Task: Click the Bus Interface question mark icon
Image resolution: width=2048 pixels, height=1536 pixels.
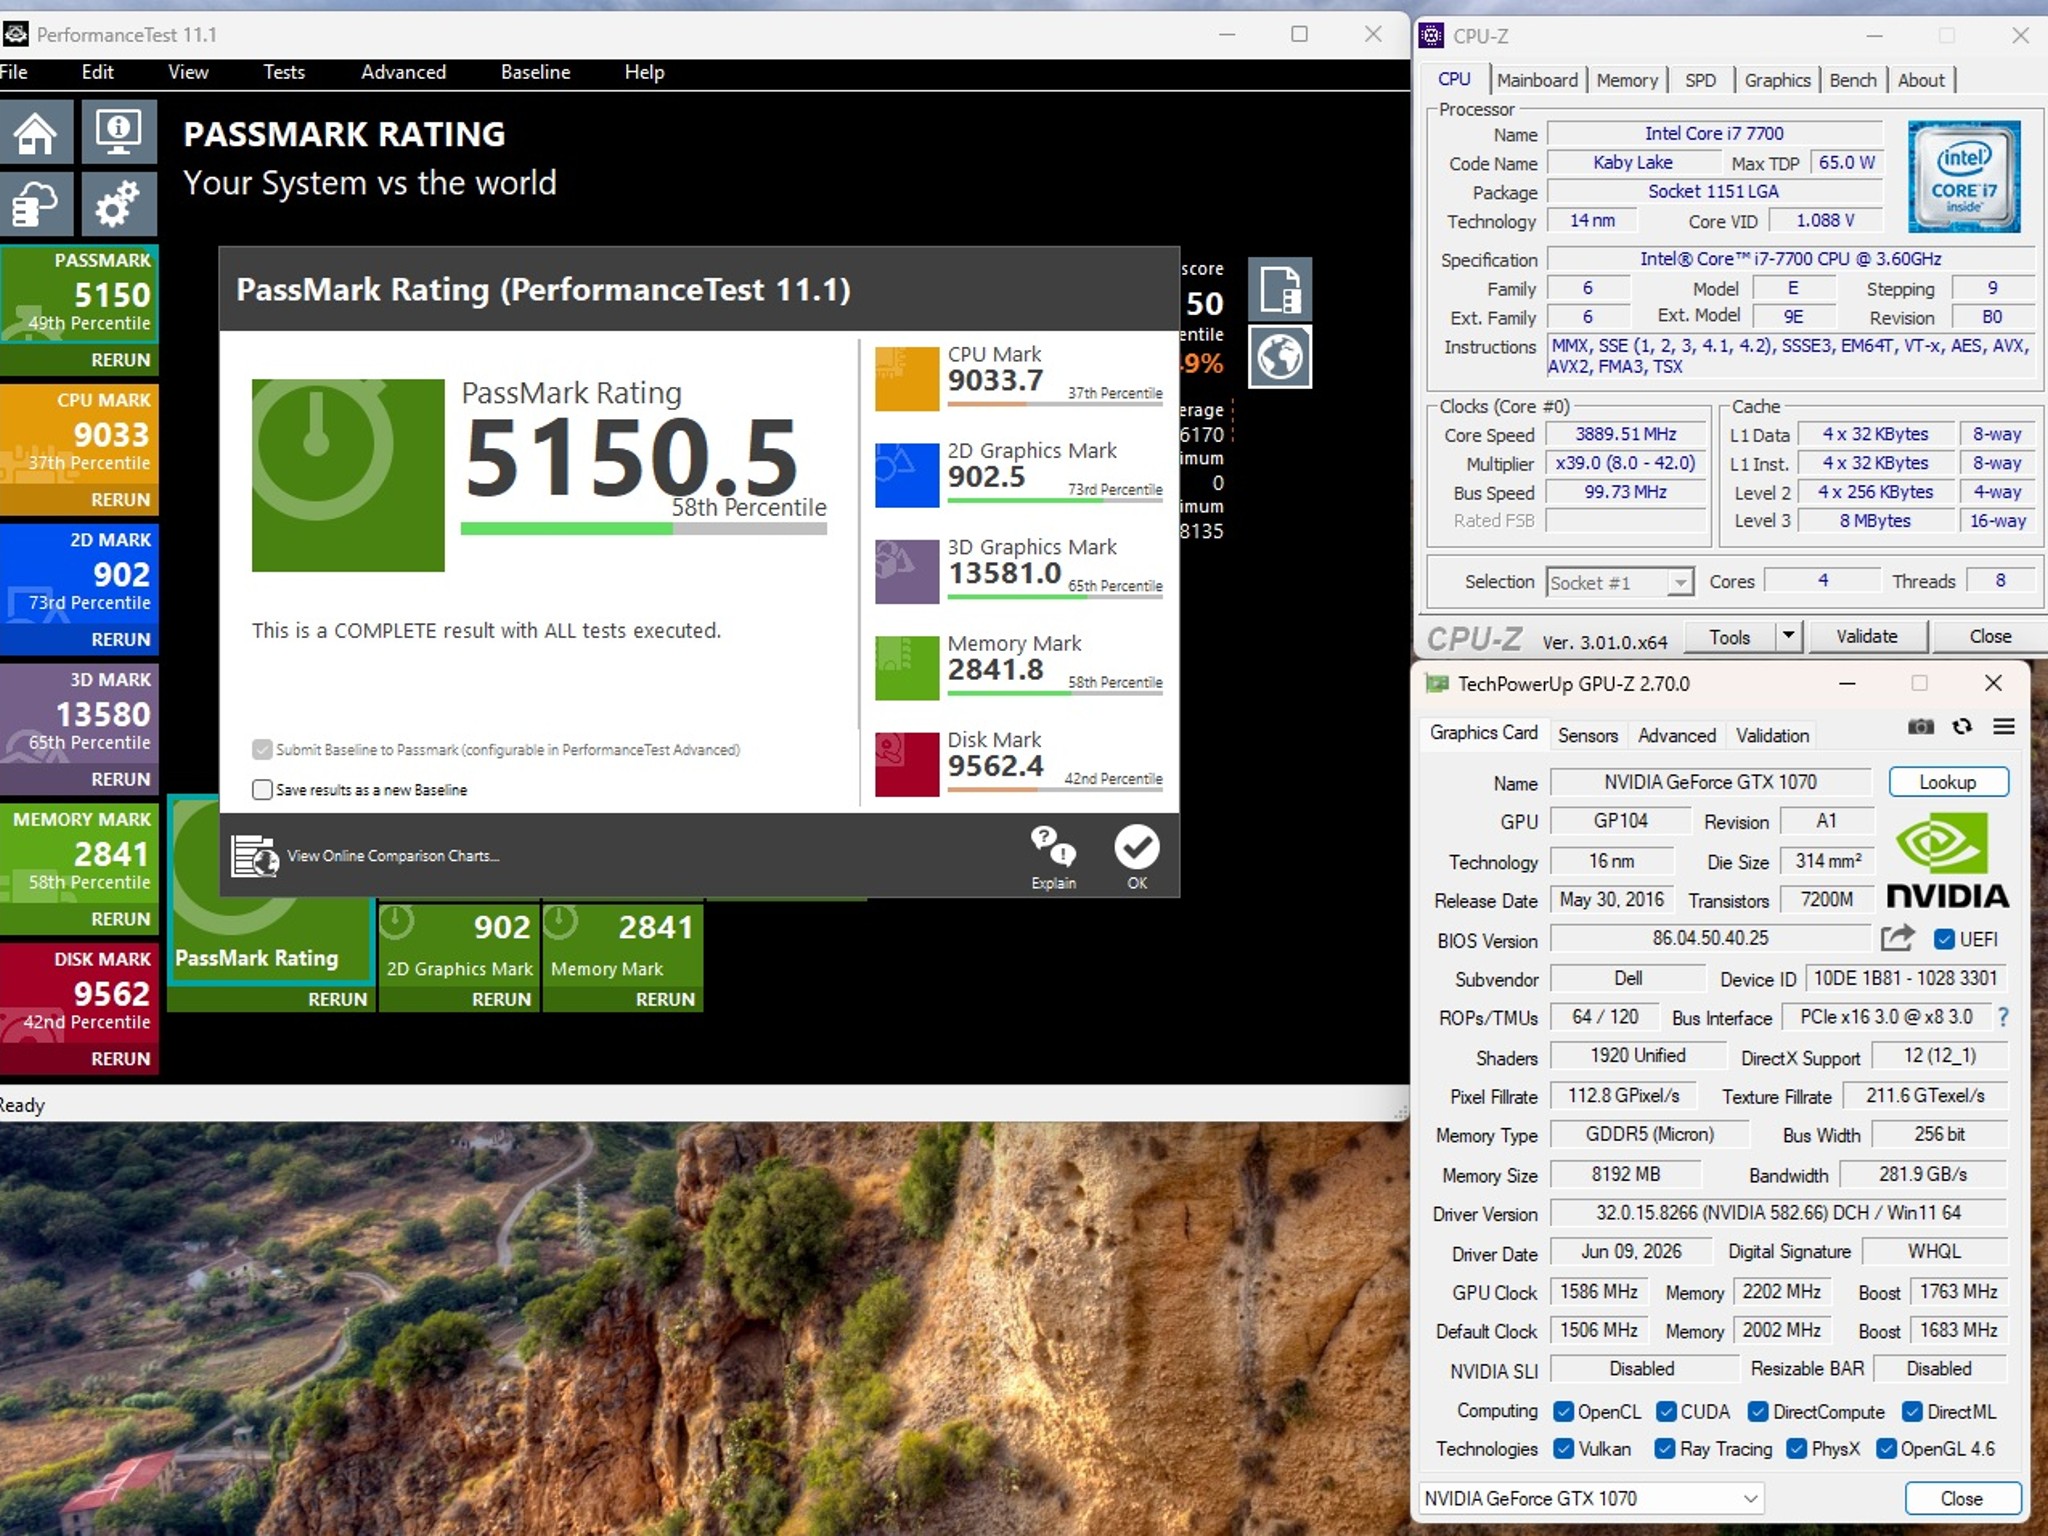Action: tap(2003, 1017)
